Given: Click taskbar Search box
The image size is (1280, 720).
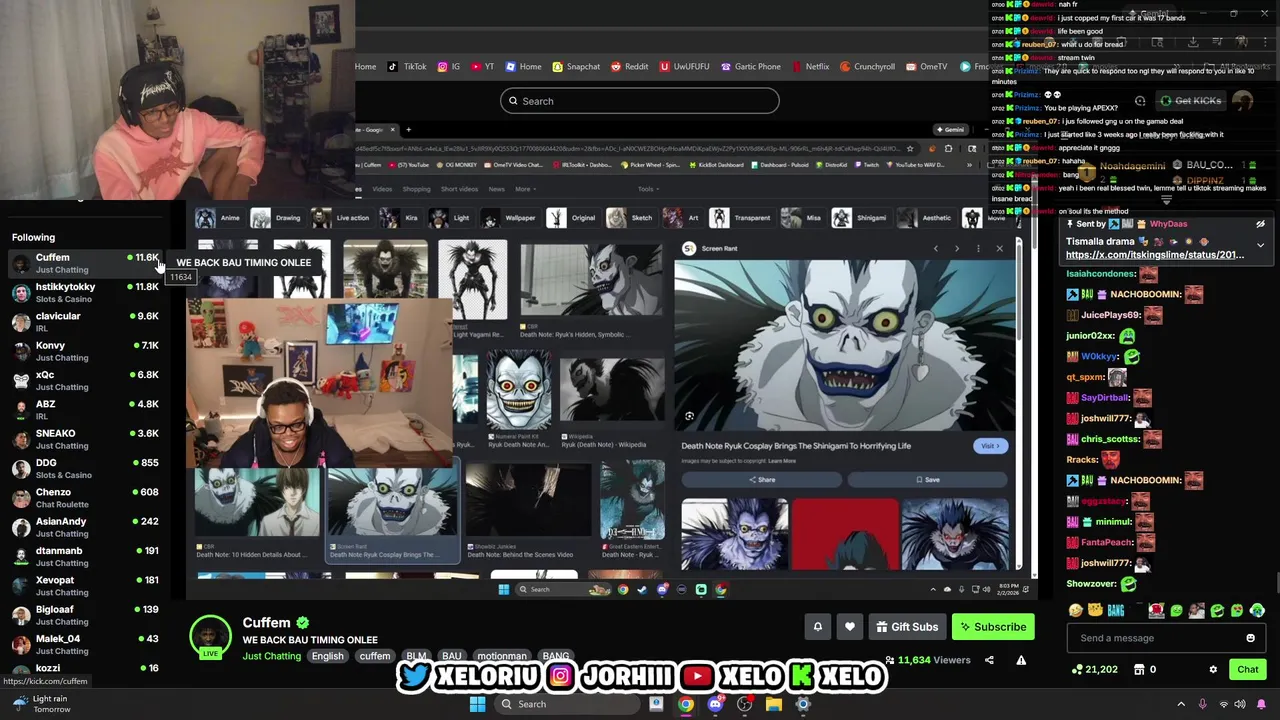Looking at the screenshot, I should (567, 704).
